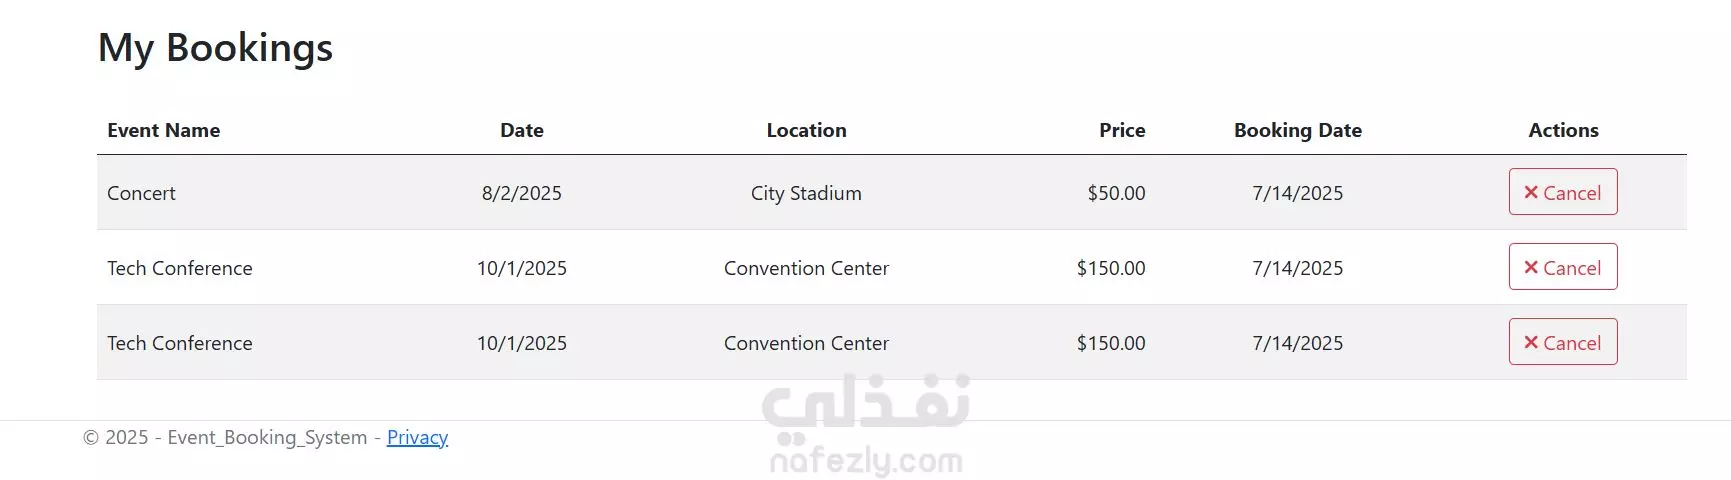Cancel the last Tech Conference booking
This screenshot has width=1731, height=480.
tap(1563, 342)
